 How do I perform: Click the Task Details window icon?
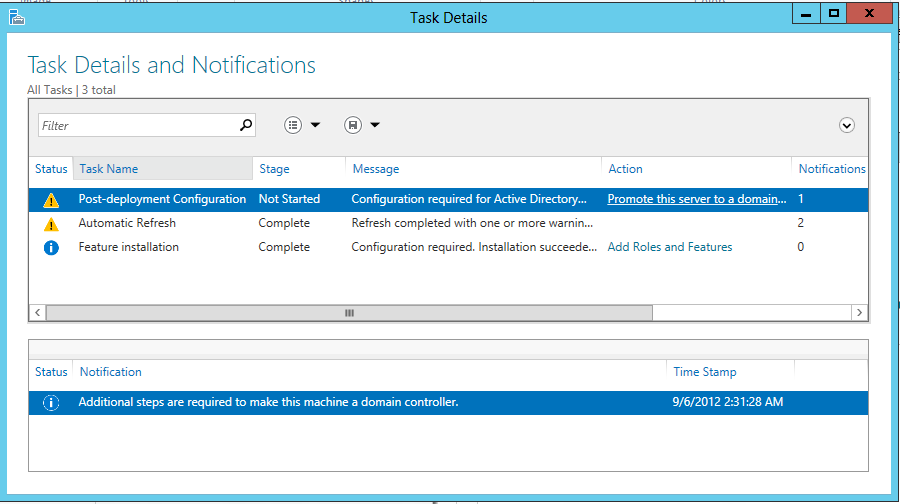17,18
